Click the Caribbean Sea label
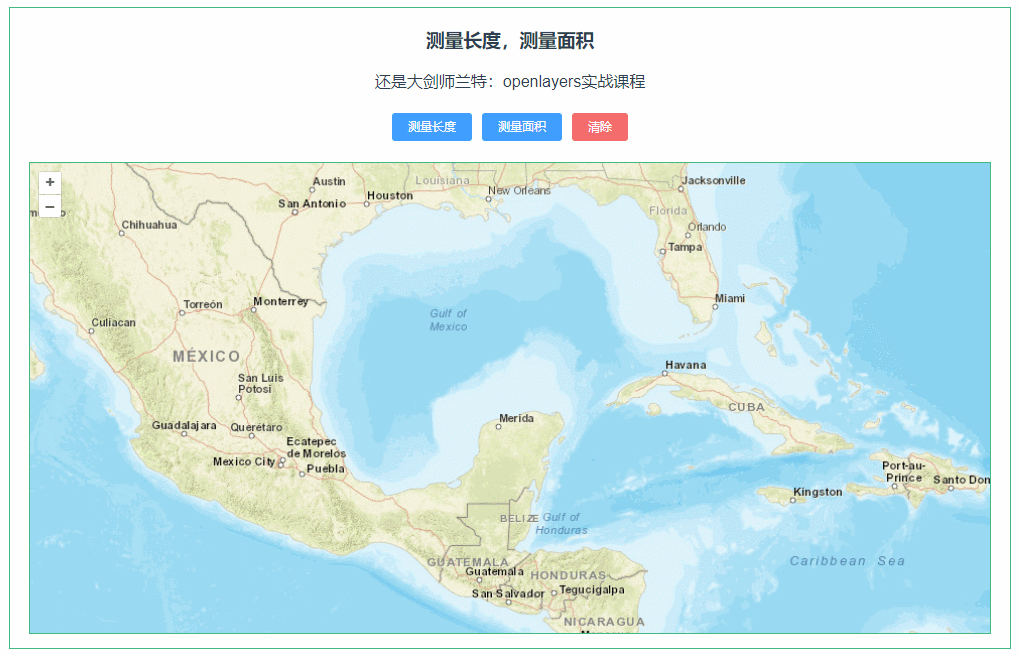Image resolution: width=1020 pixels, height=657 pixels. click(847, 561)
